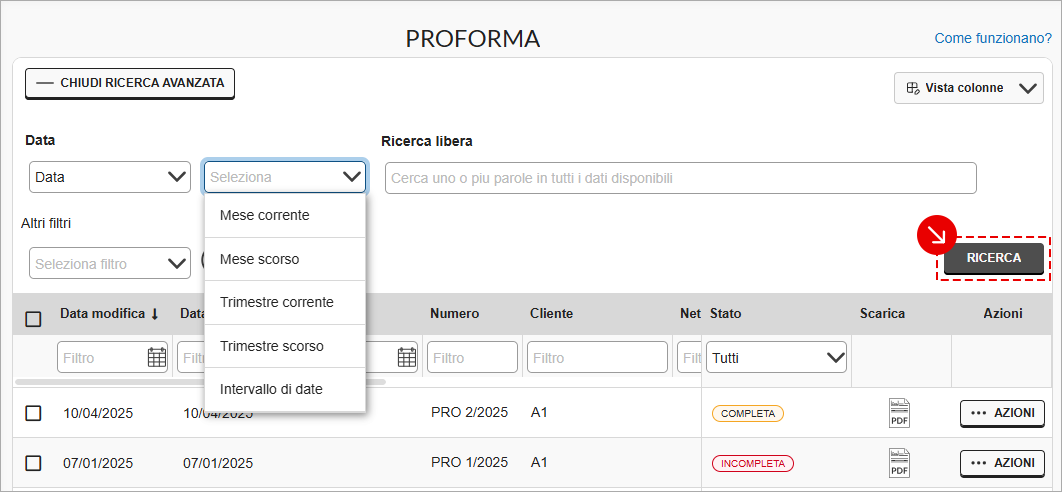The width and height of the screenshot is (1062, 492).
Task: Download PDF for PRO 2/2025
Action: (899, 413)
